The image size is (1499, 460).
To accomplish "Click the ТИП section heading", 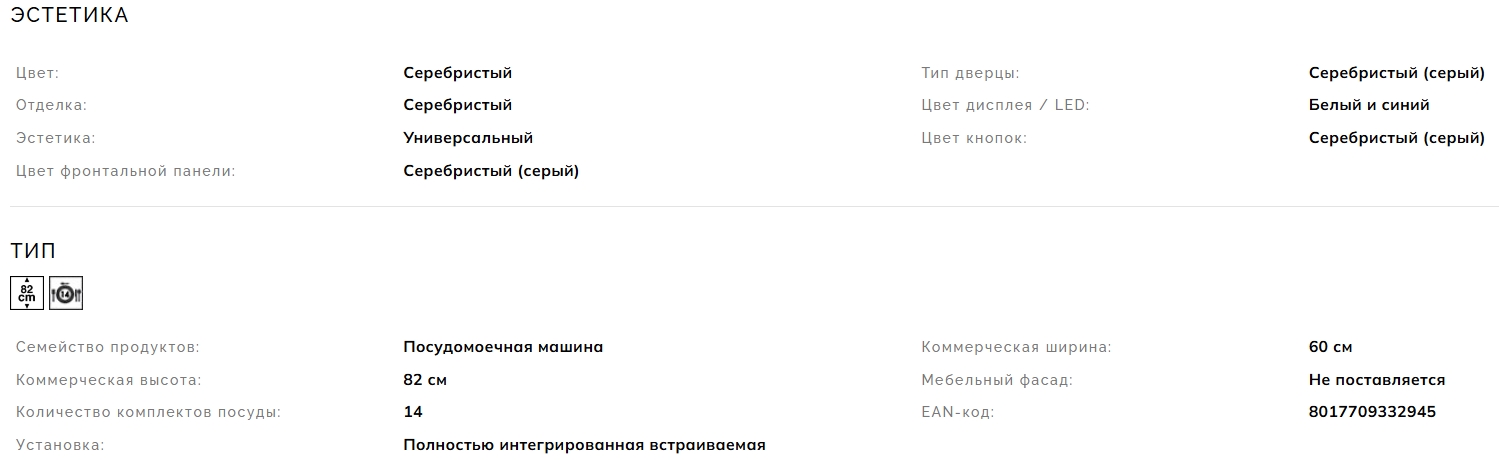I will (33, 251).
